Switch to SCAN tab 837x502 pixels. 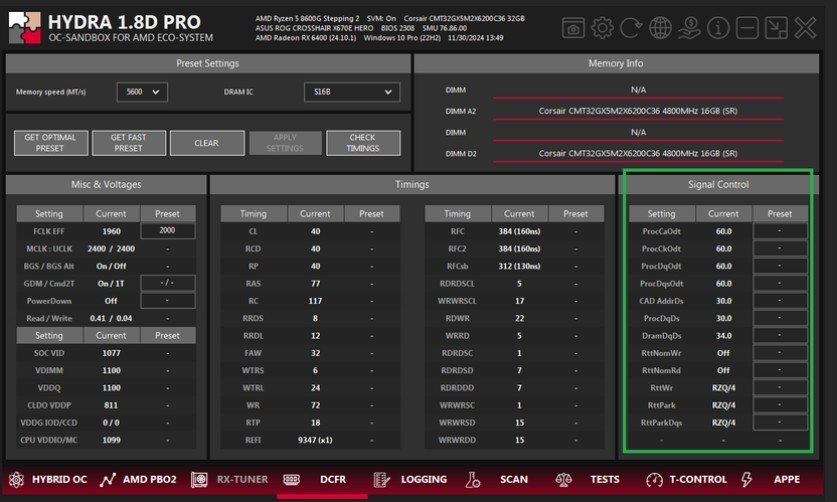pos(514,480)
